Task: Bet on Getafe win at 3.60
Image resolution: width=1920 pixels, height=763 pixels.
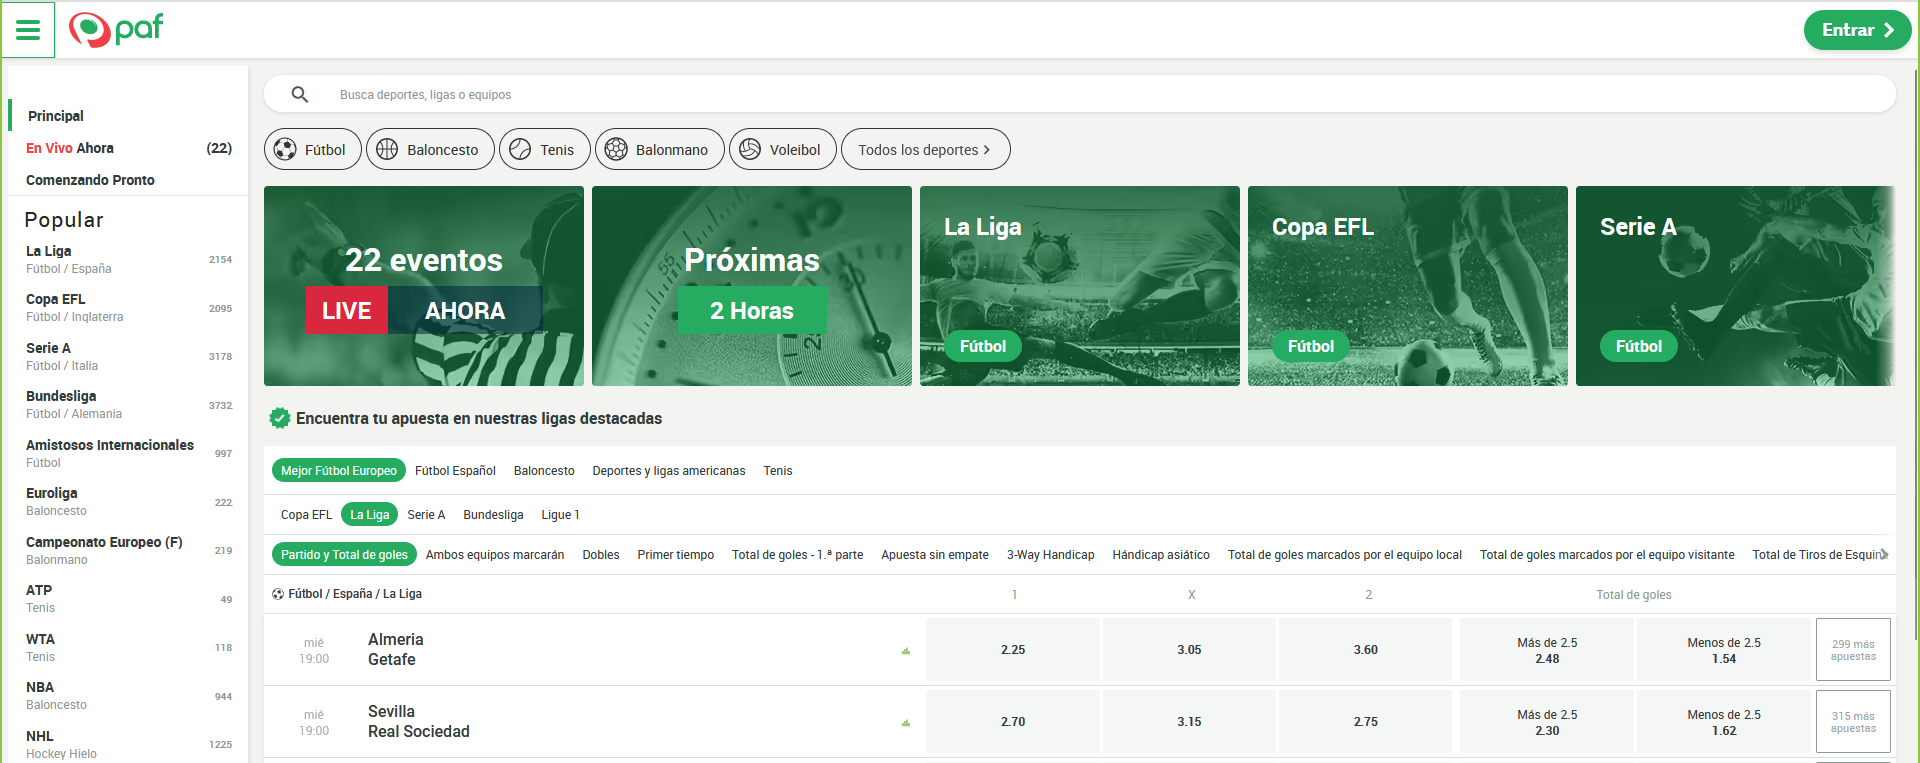Action: (1366, 650)
